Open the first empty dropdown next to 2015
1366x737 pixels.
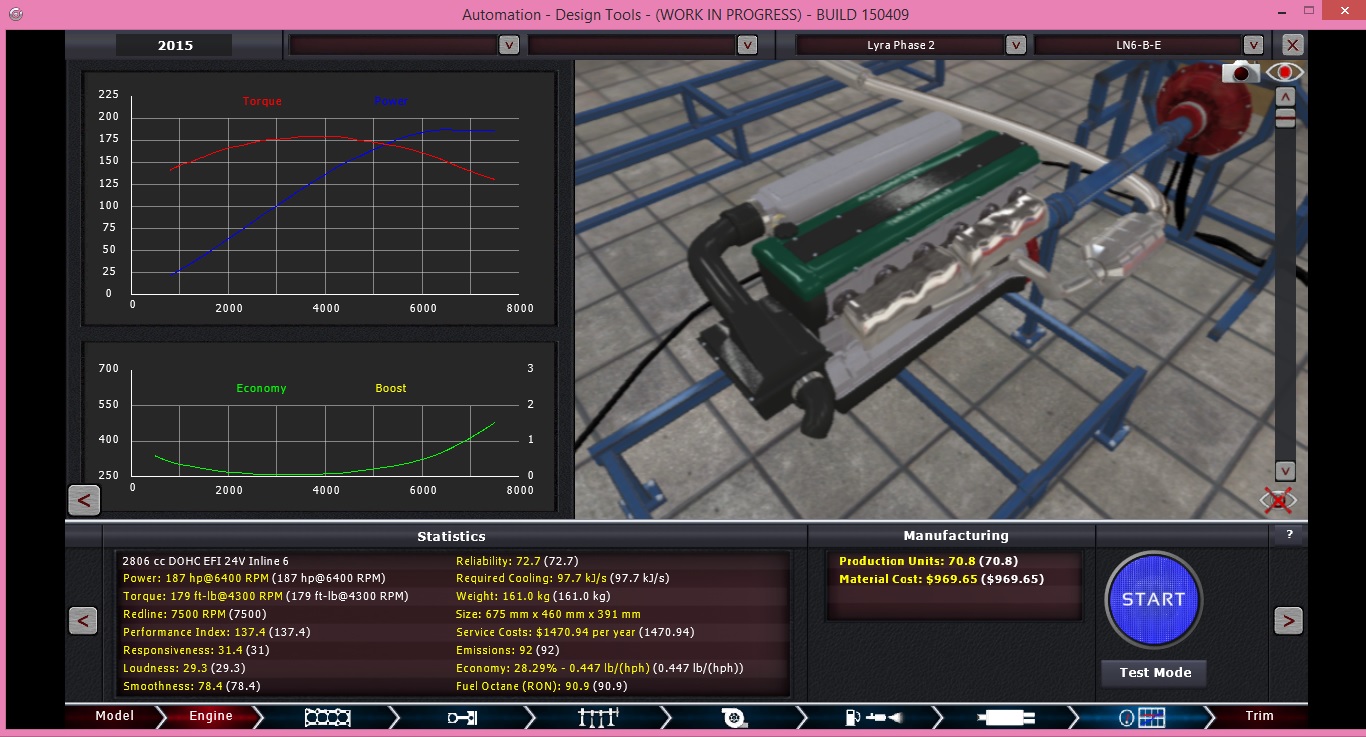pos(508,45)
